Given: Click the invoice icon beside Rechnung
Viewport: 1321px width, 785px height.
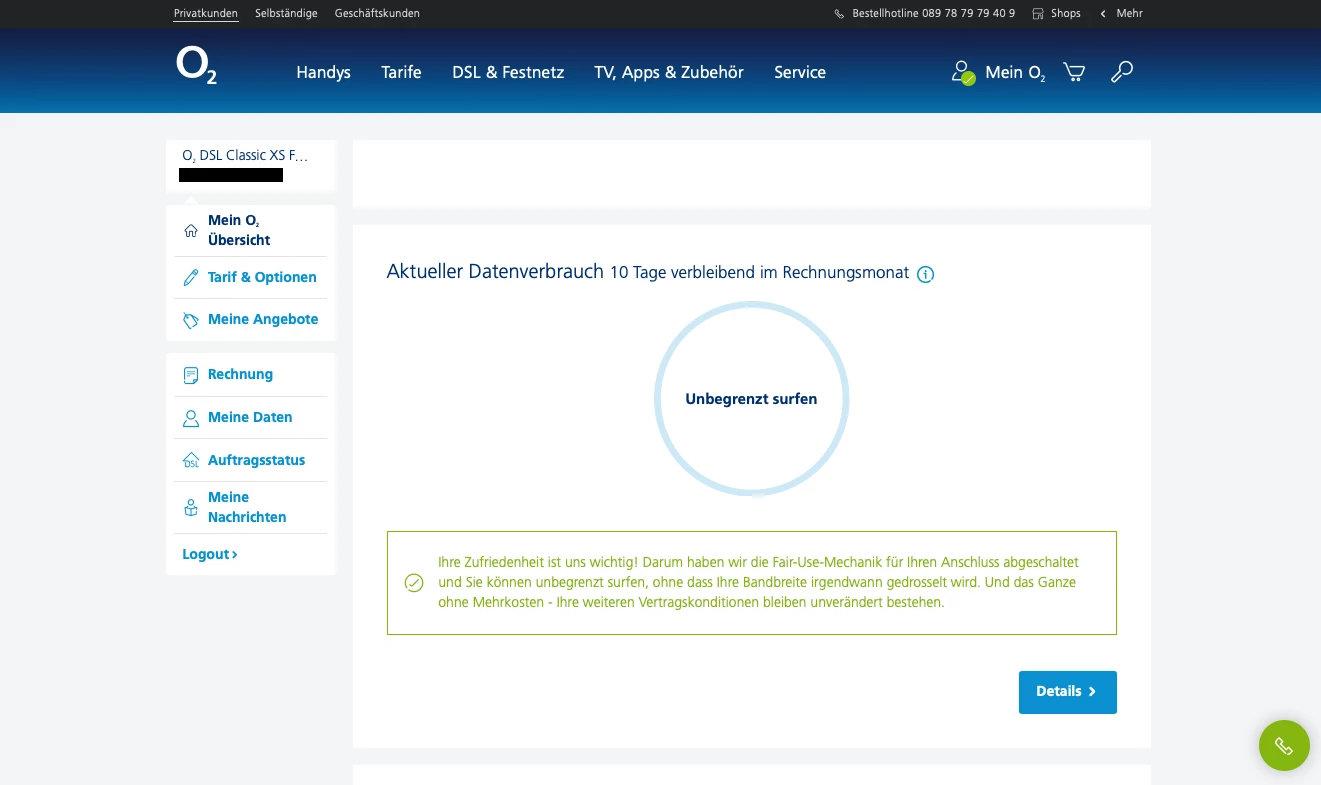Looking at the screenshot, I should [191, 375].
